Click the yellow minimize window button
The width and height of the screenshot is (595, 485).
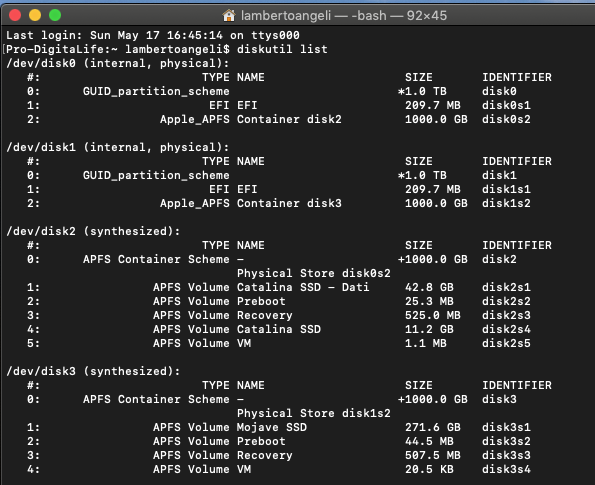click(x=35, y=15)
